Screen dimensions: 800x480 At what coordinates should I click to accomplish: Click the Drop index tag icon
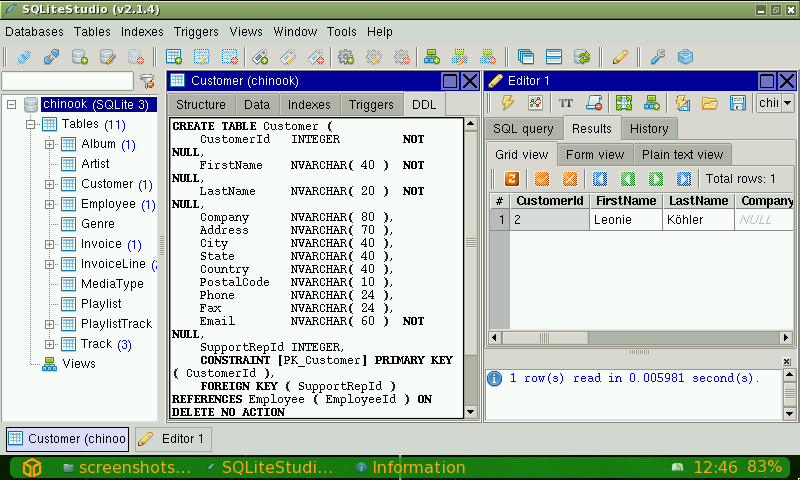point(316,57)
